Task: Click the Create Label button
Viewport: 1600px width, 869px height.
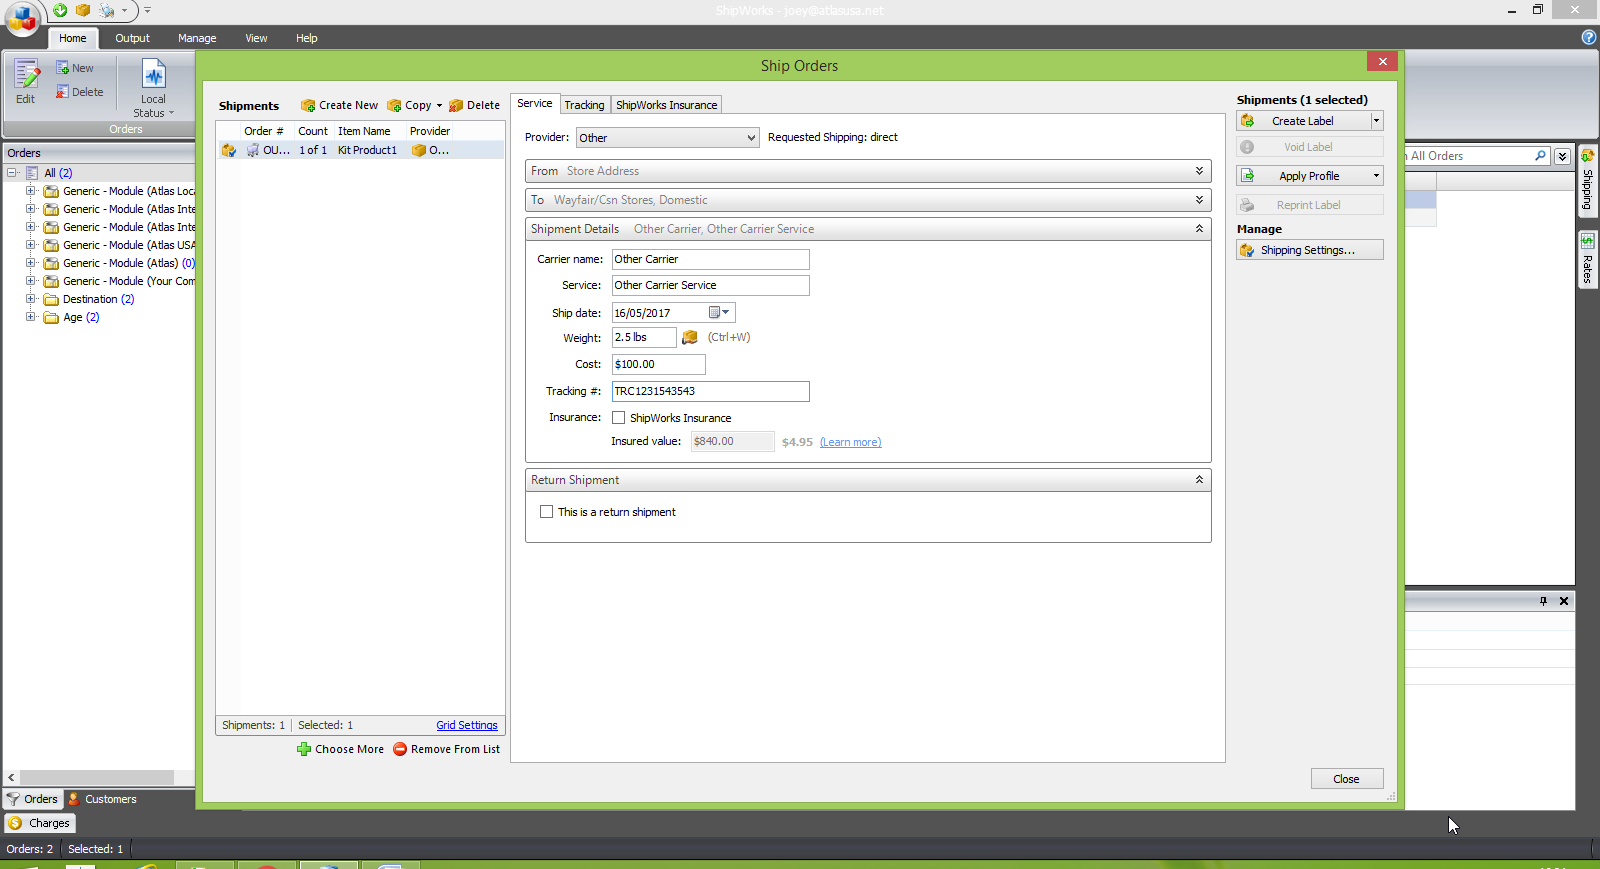Action: (1303, 121)
